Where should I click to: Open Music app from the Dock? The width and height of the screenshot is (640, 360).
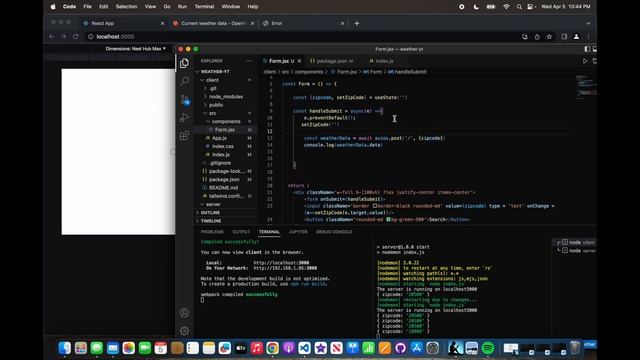coord(256,348)
